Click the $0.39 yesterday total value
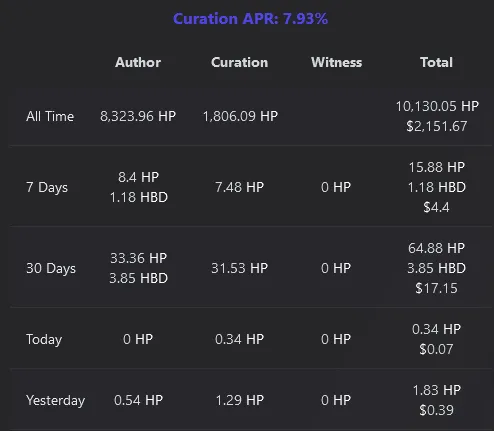Screen dimensions: 494x431 click(x=436, y=410)
